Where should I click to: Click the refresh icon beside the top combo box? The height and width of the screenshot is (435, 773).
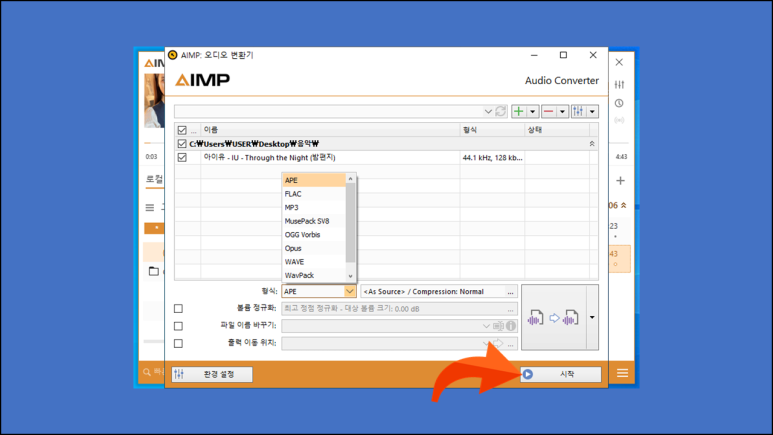pos(501,111)
